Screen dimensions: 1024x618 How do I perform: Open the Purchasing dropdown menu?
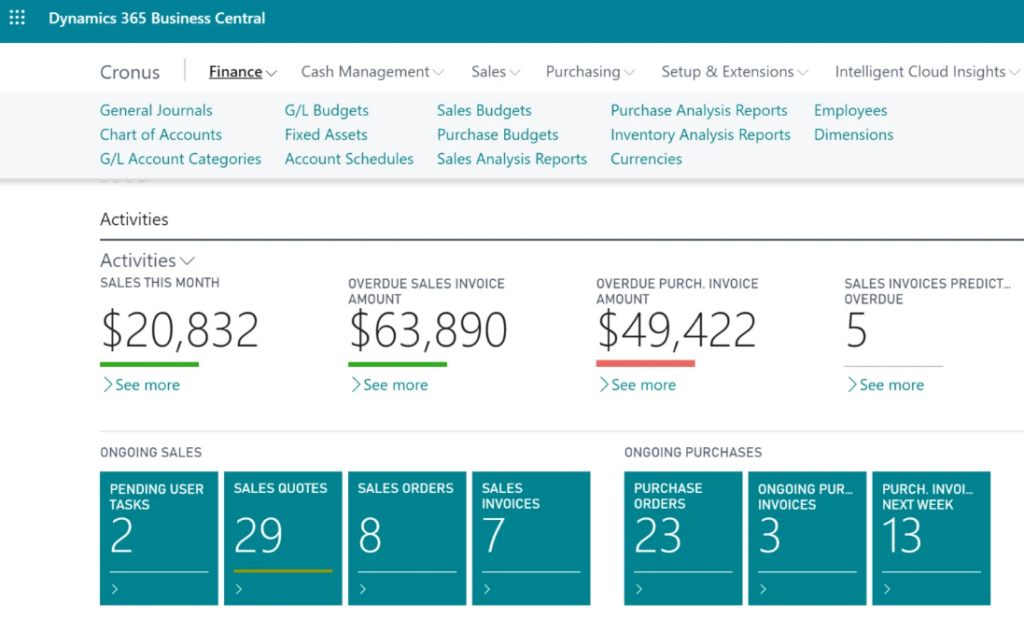point(590,72)
